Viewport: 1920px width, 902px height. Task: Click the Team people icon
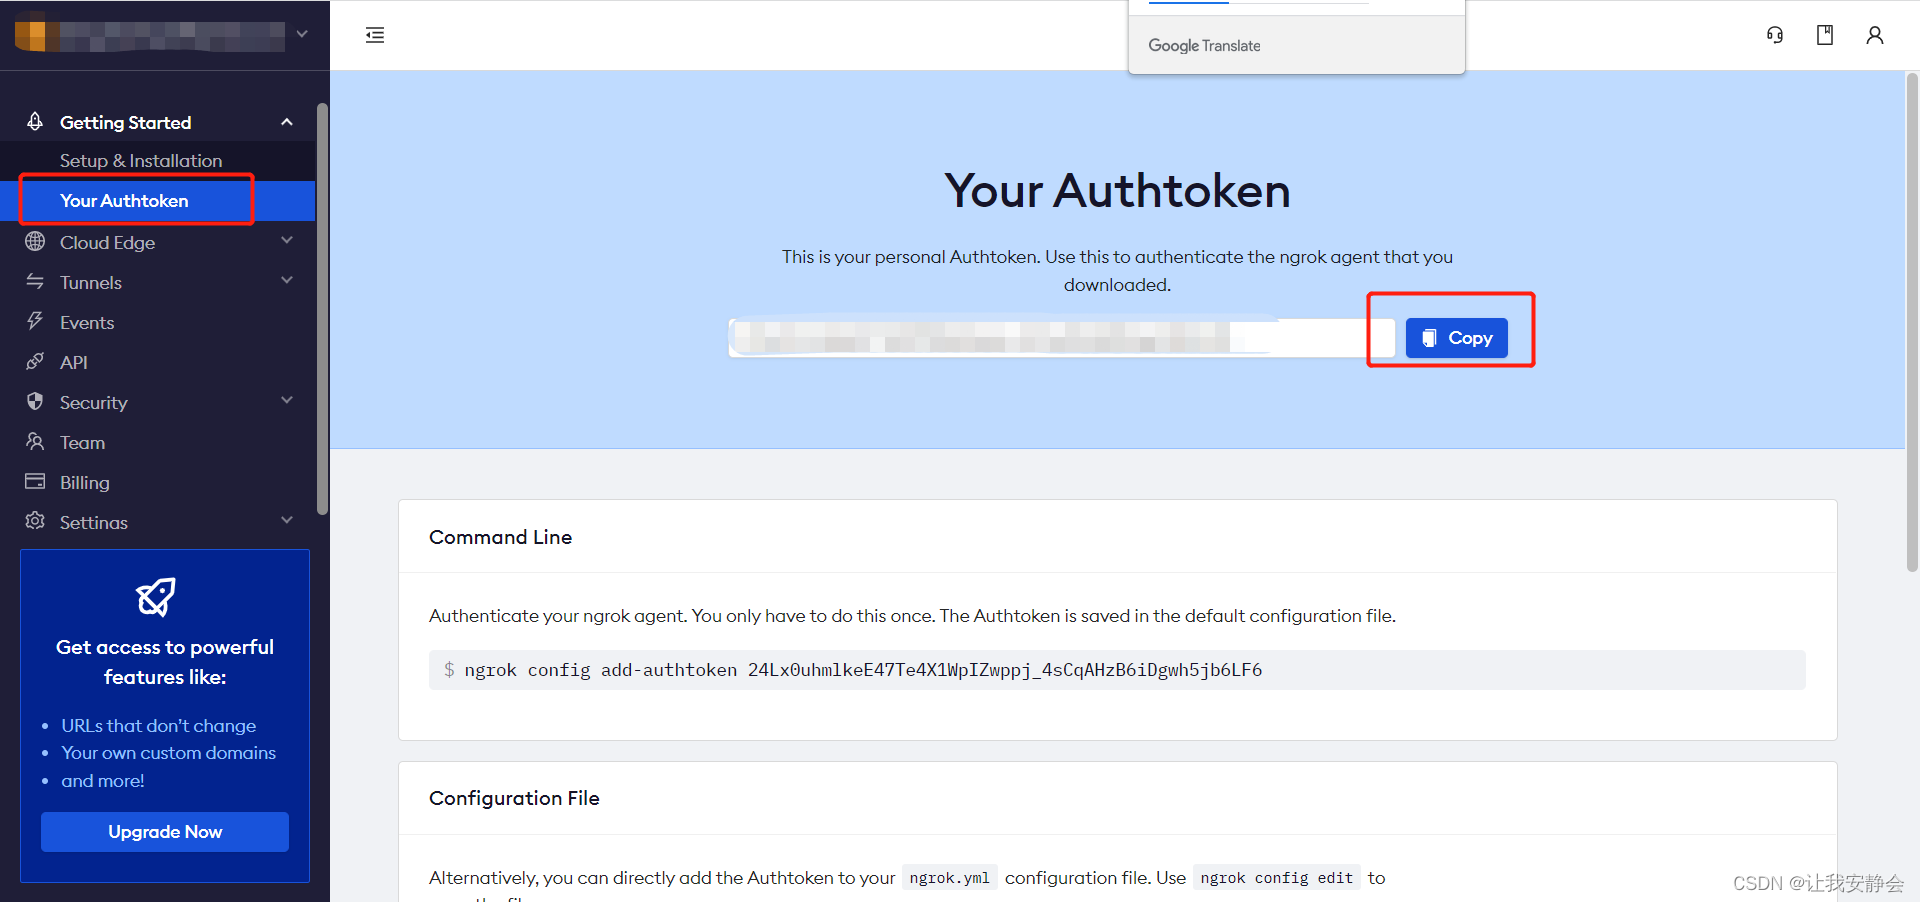pos(35,441)
